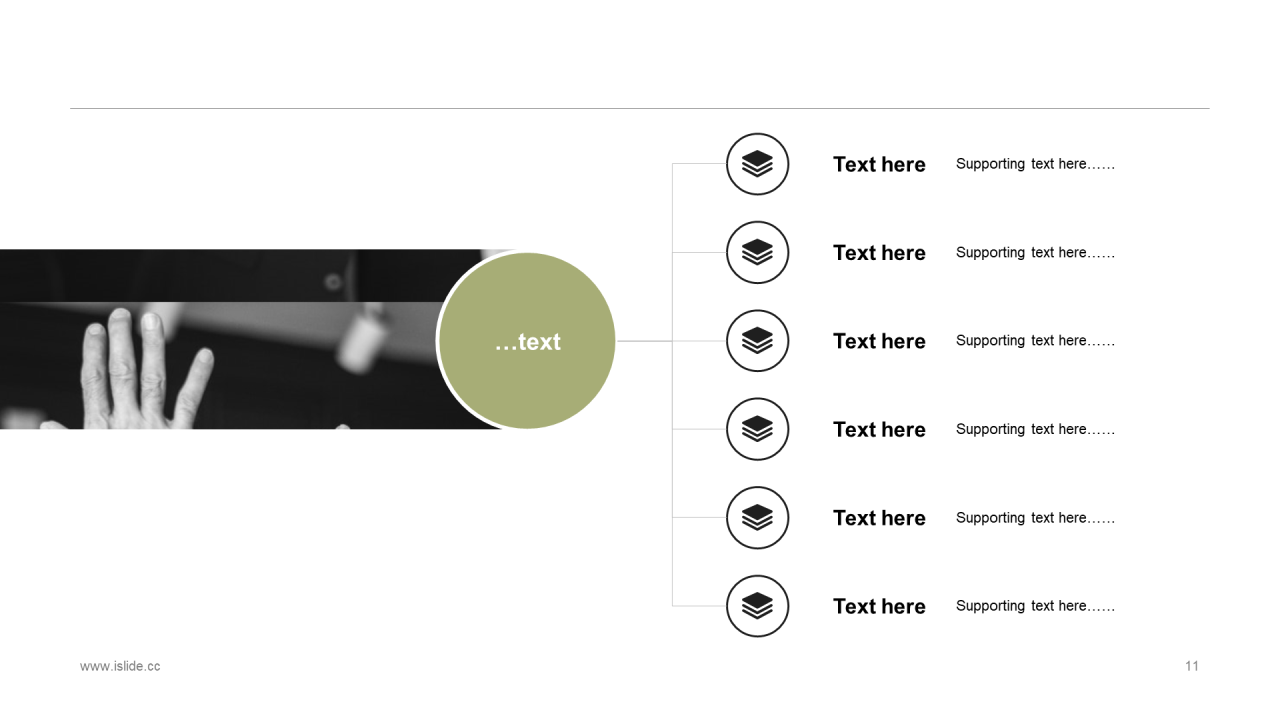1280x720 pixels.
Task: Click the last 'Text here' heading
Action: pyautogui.click(x=879, y=606)
